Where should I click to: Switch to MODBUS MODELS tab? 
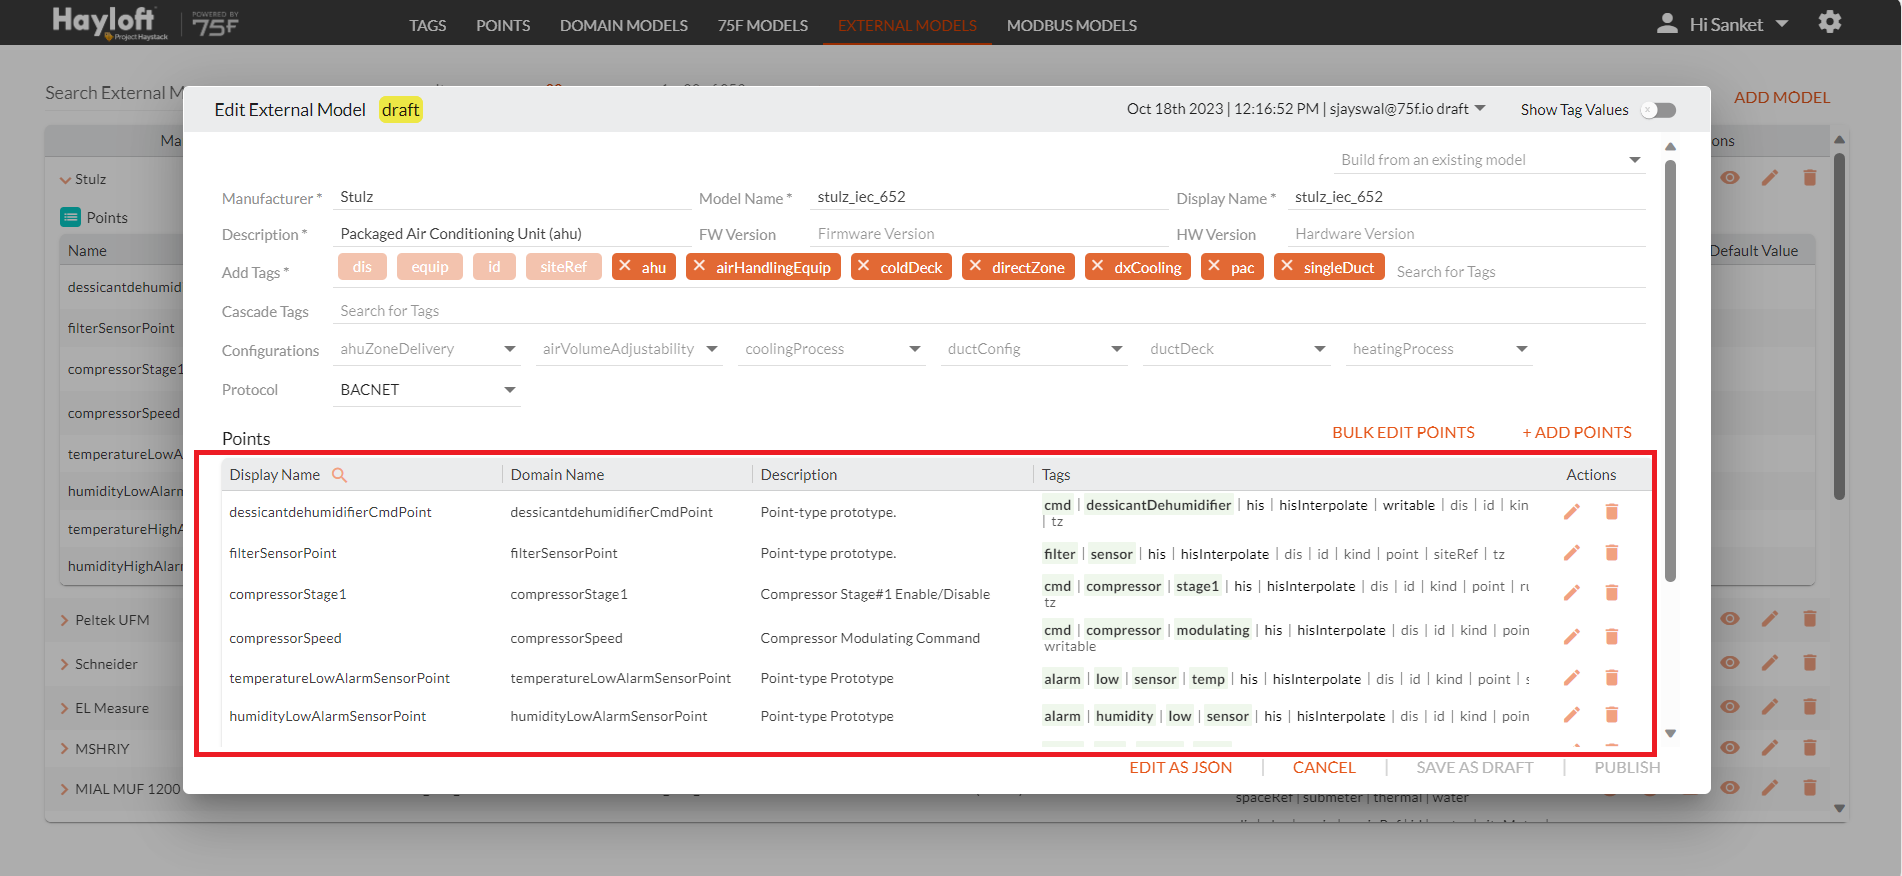[x=1072, y=25]
